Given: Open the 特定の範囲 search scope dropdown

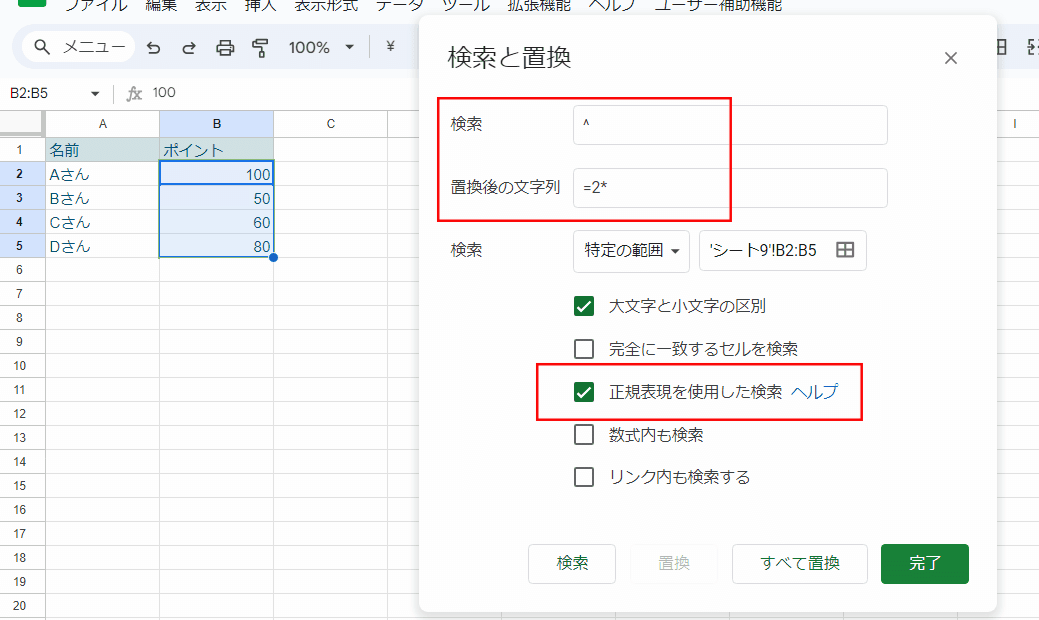Looking at the screenshot, I should [631, 250].
